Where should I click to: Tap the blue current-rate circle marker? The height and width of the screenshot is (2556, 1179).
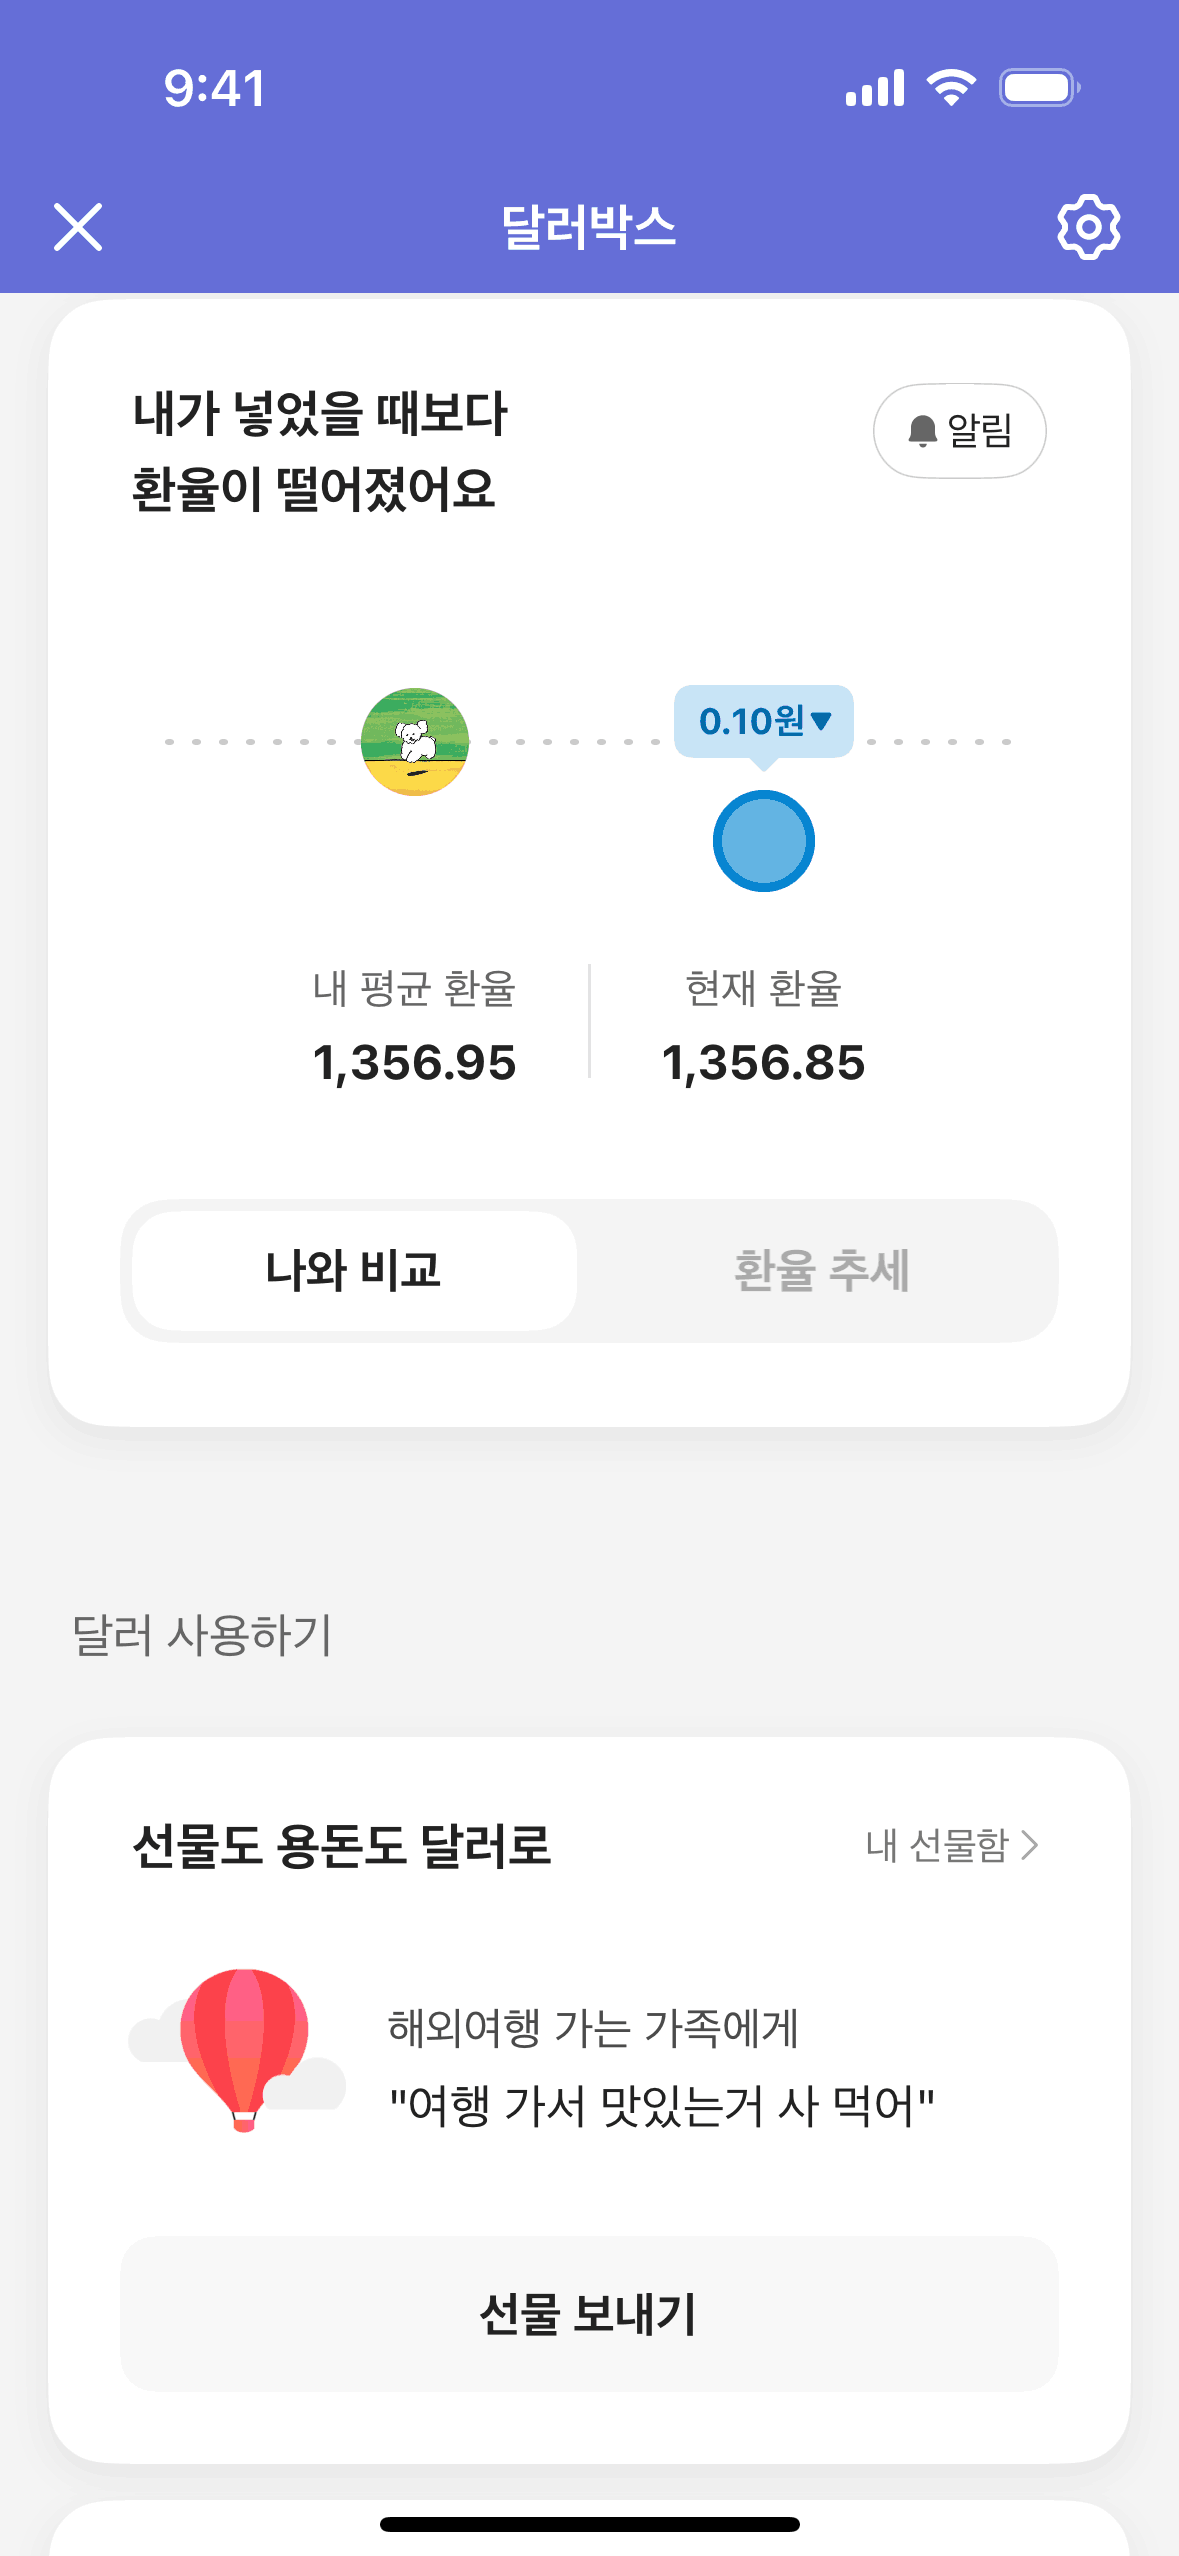pos(763,841)
